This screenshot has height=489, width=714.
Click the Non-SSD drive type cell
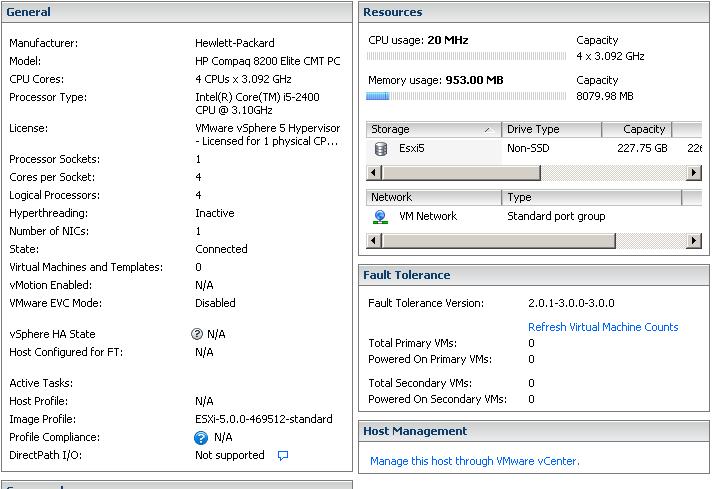tap(528, 148)
